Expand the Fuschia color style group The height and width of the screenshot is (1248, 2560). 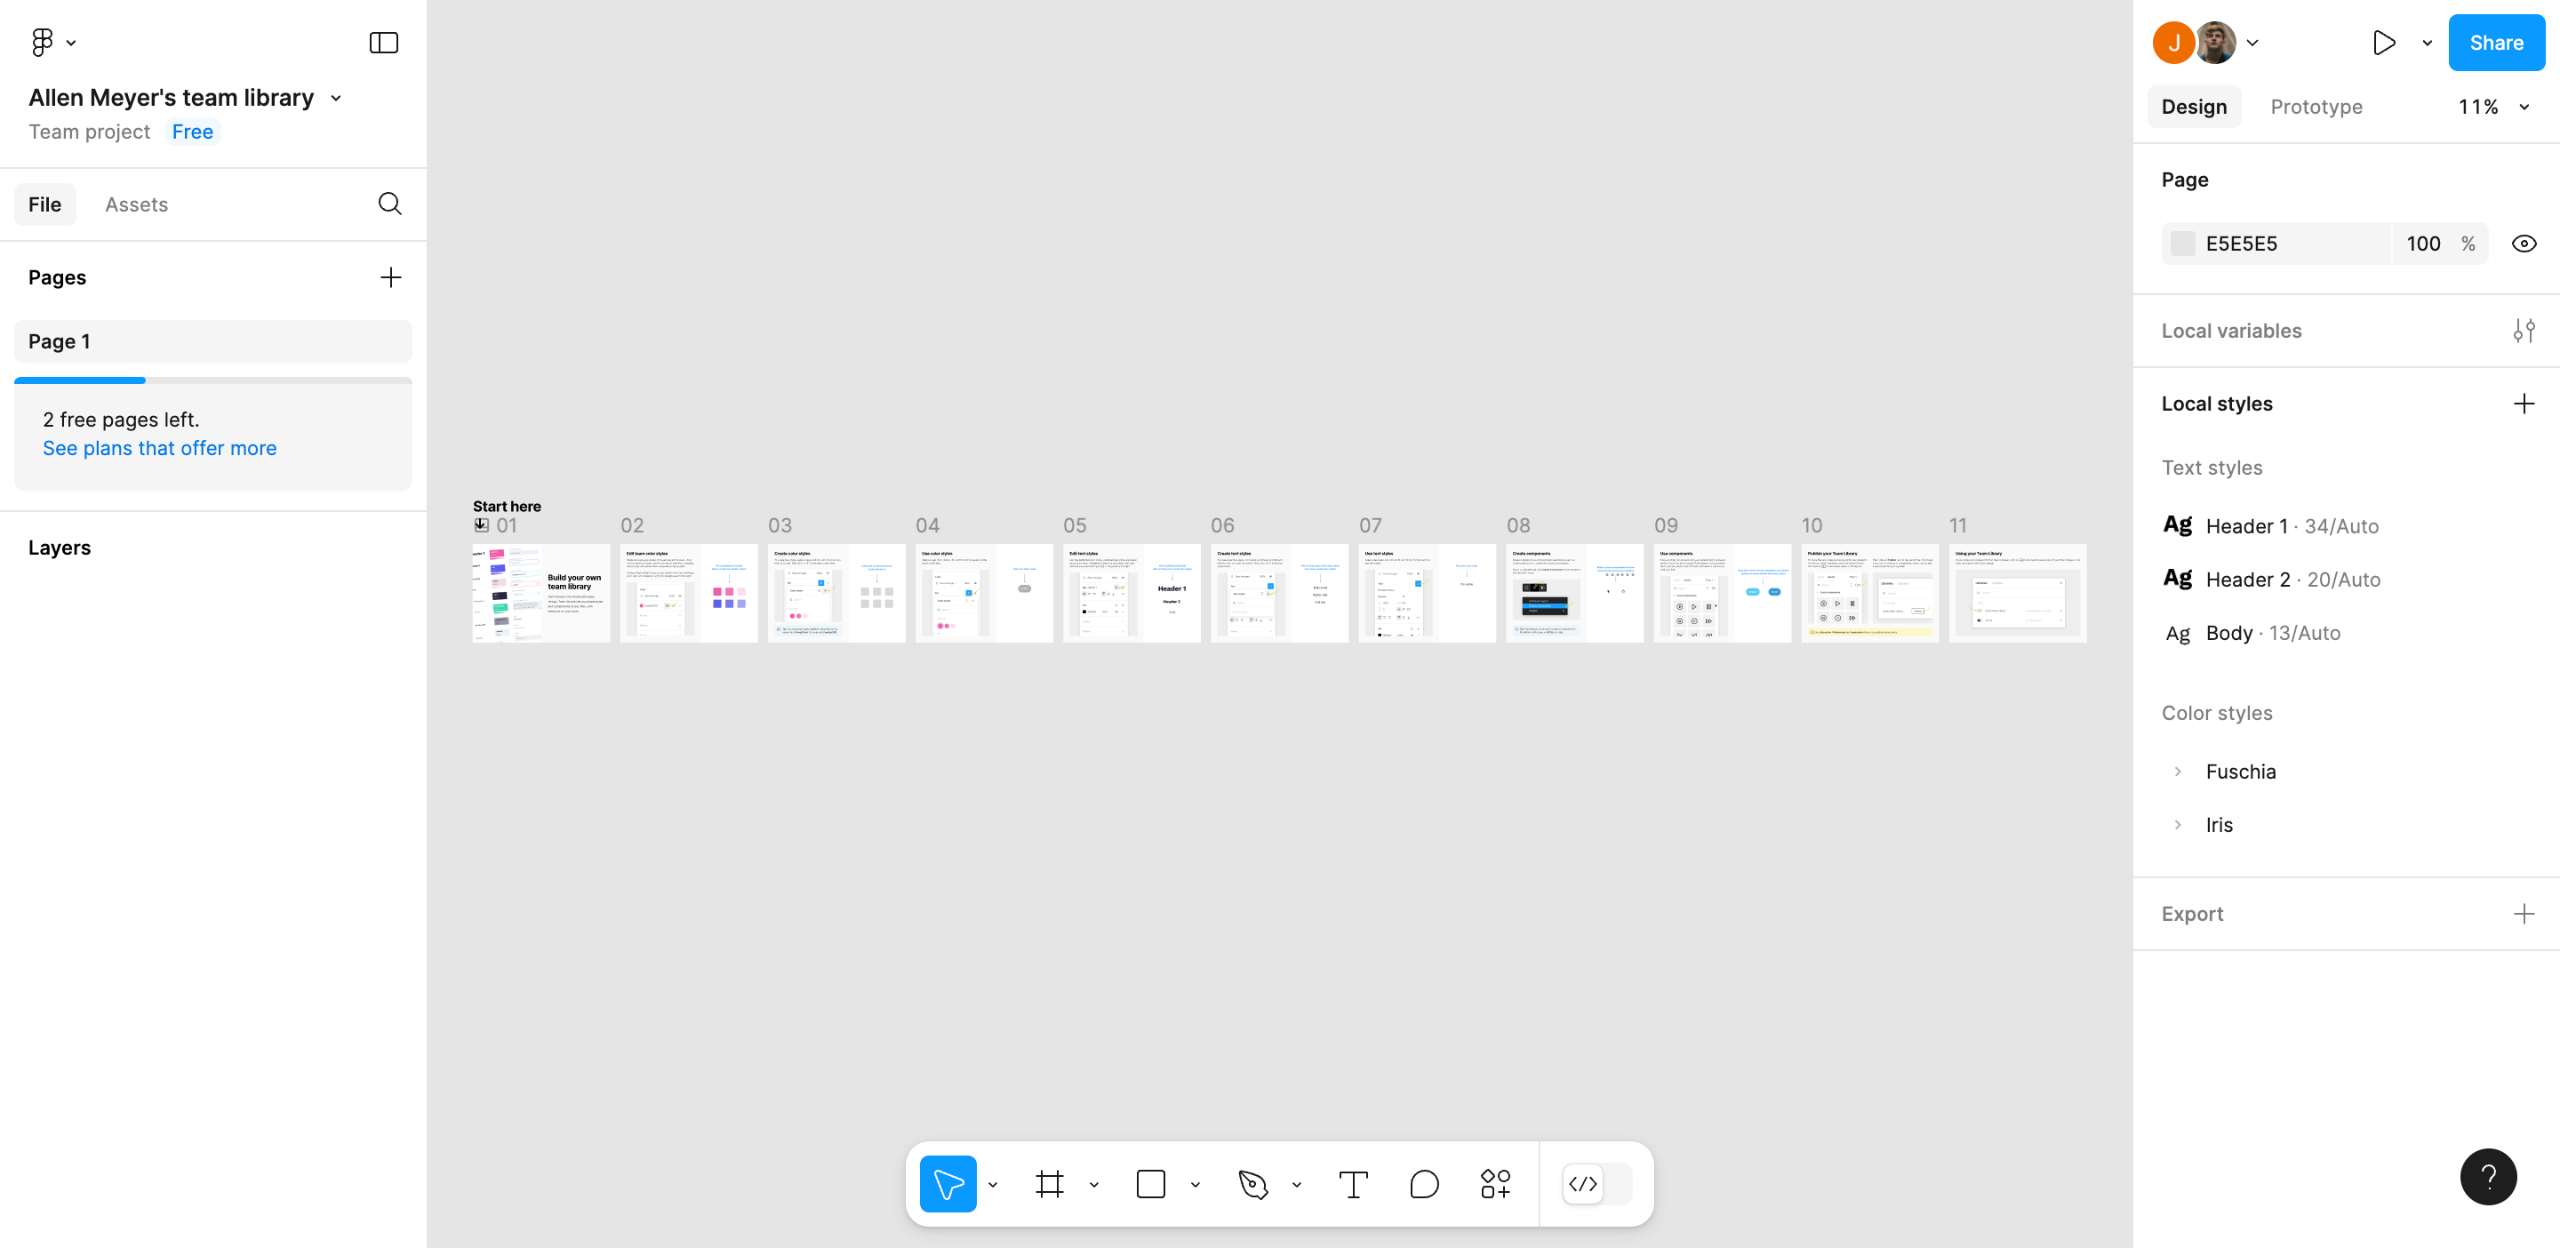(x=2178, y=771)
